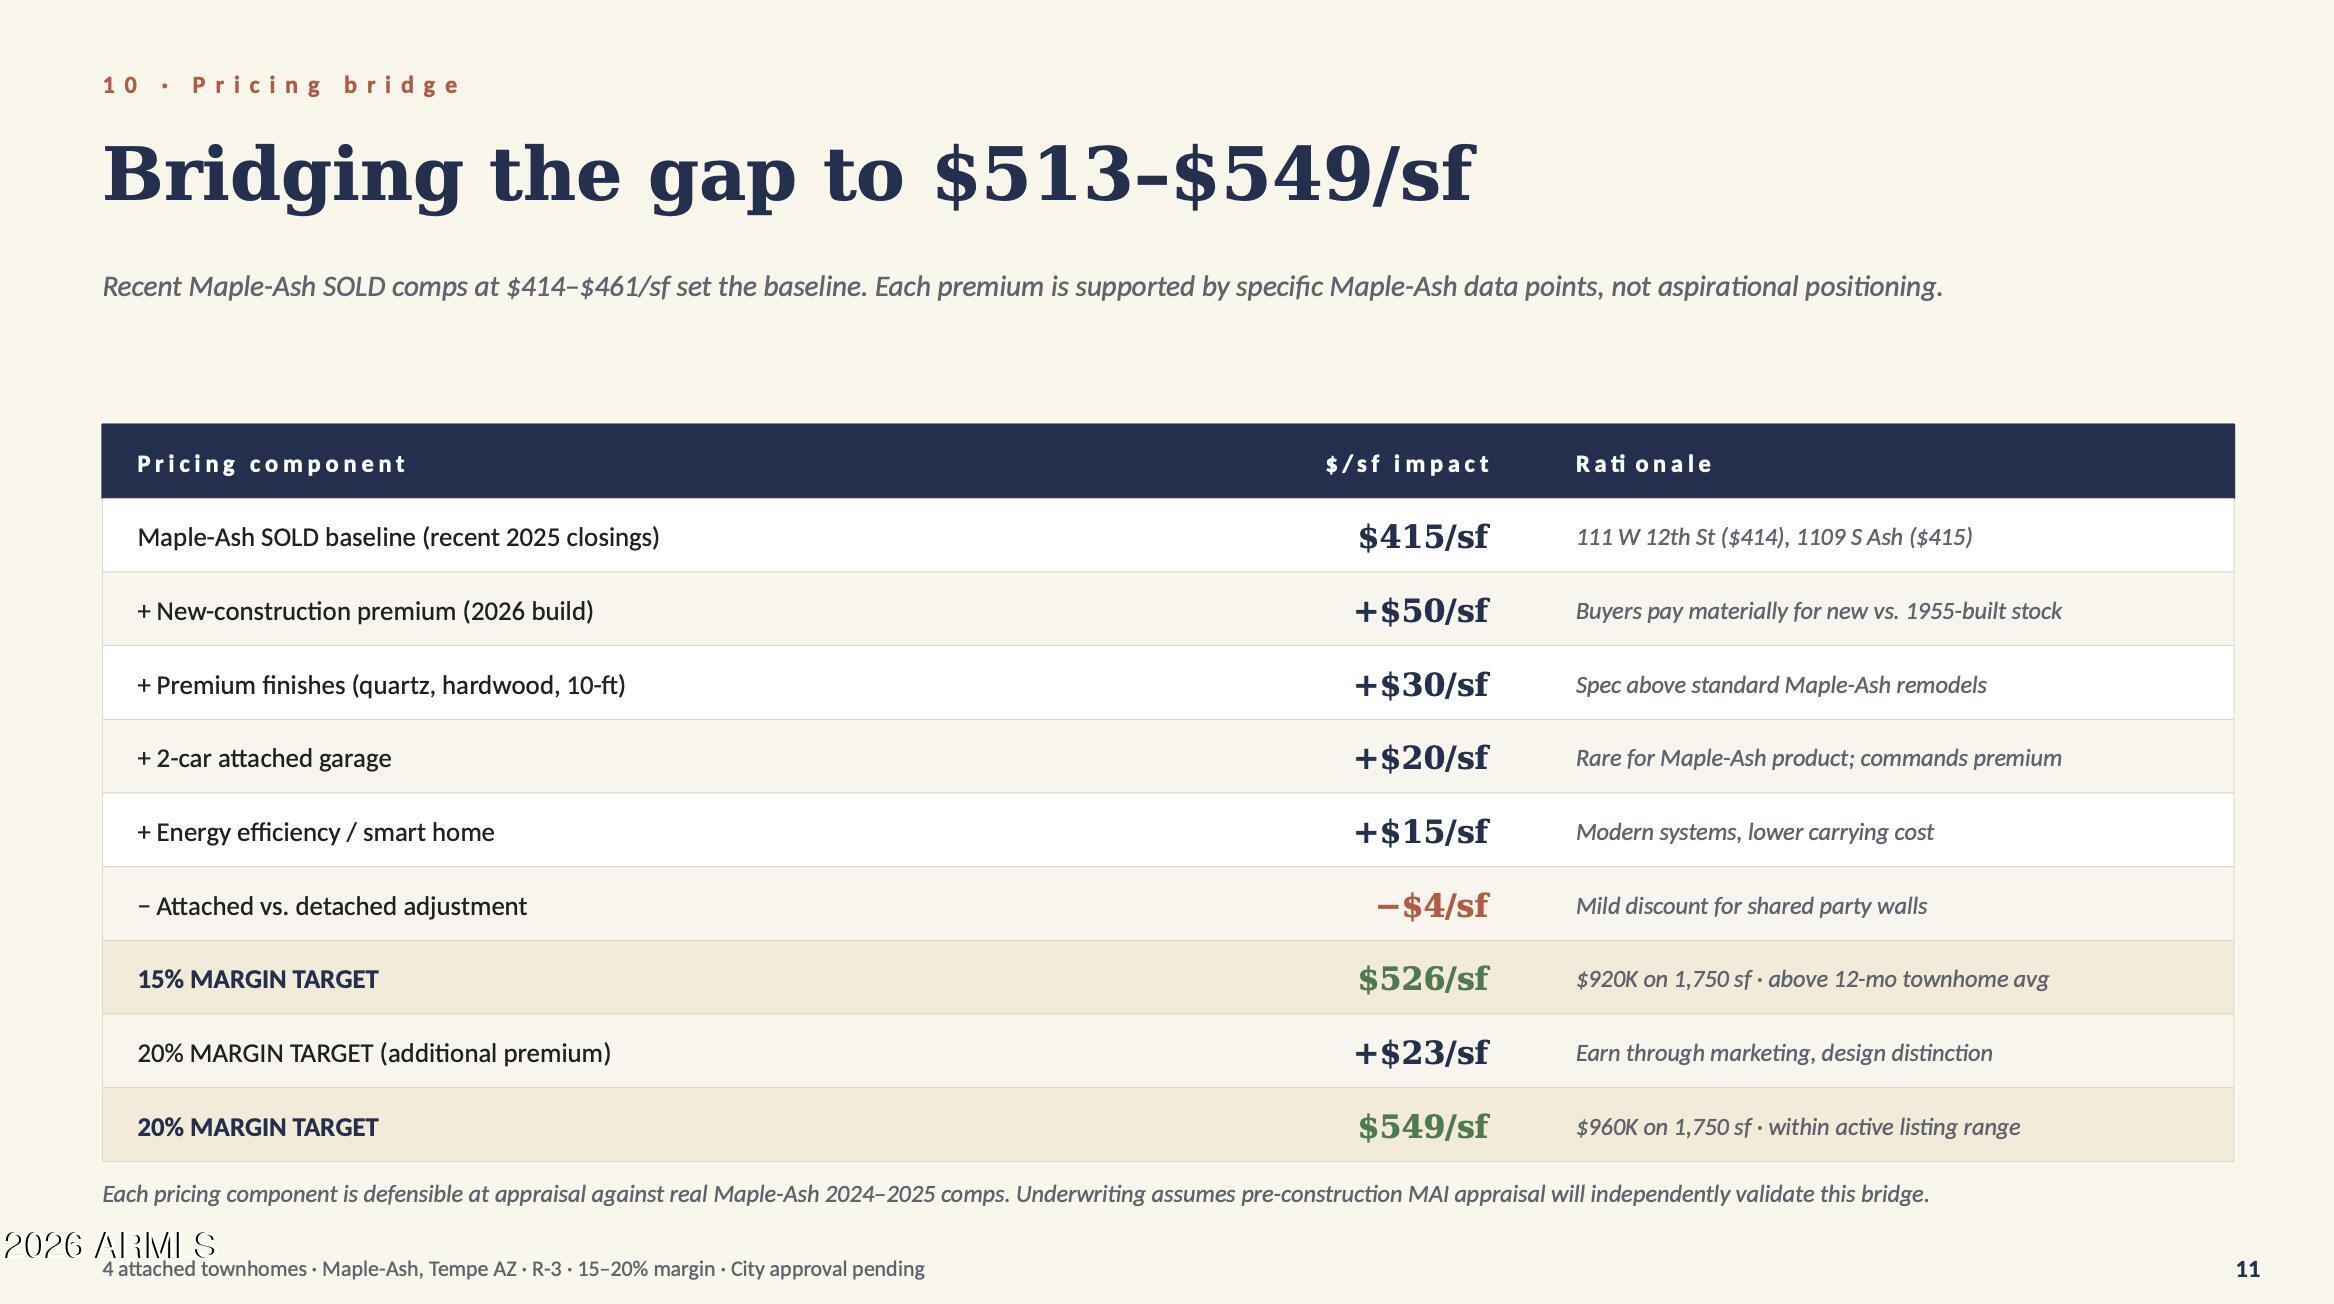
Task: Click the '+$20/sf' garage premium value
Action: (x=1421, y=758)
